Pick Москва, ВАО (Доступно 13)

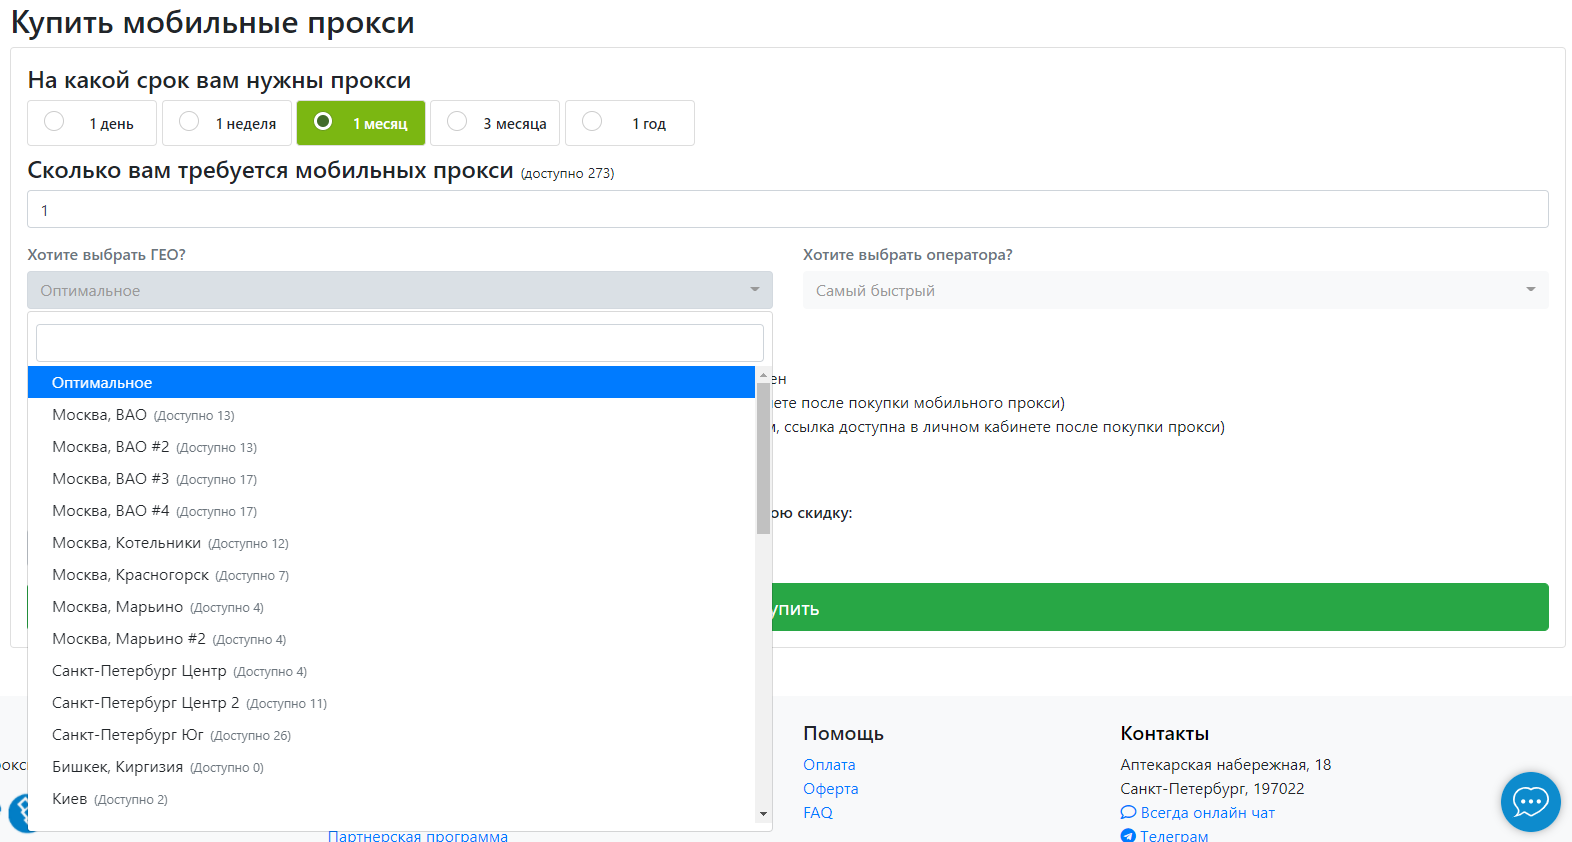click(391, 414)
